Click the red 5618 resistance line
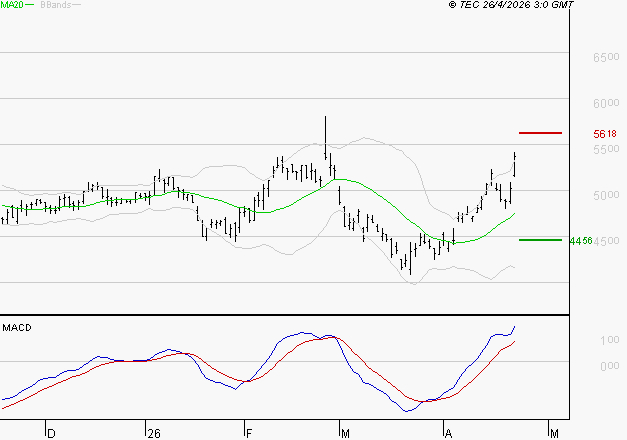Viewport: 627px width, 440px height. [540, 133]
